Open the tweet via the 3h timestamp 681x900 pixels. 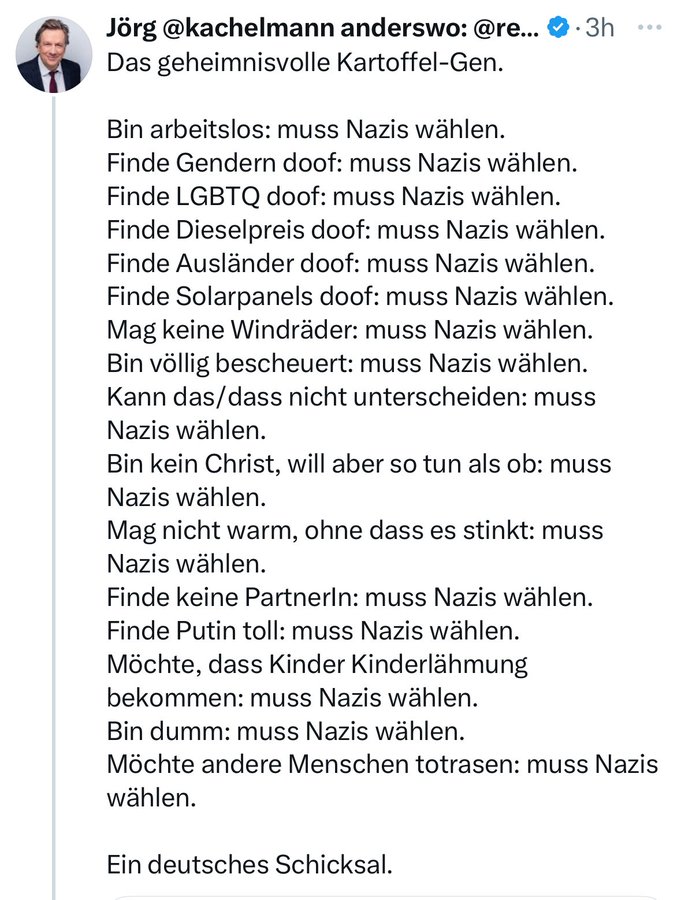tap(599, 28)
